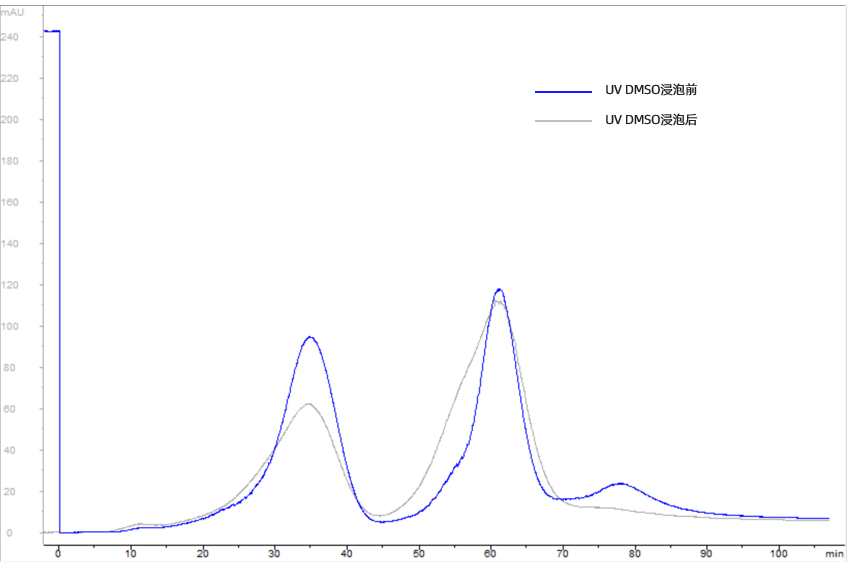Select the legend label UV DMSO浸泡前
The width and height of the screenshot is (850, 563).
(651, 91)
